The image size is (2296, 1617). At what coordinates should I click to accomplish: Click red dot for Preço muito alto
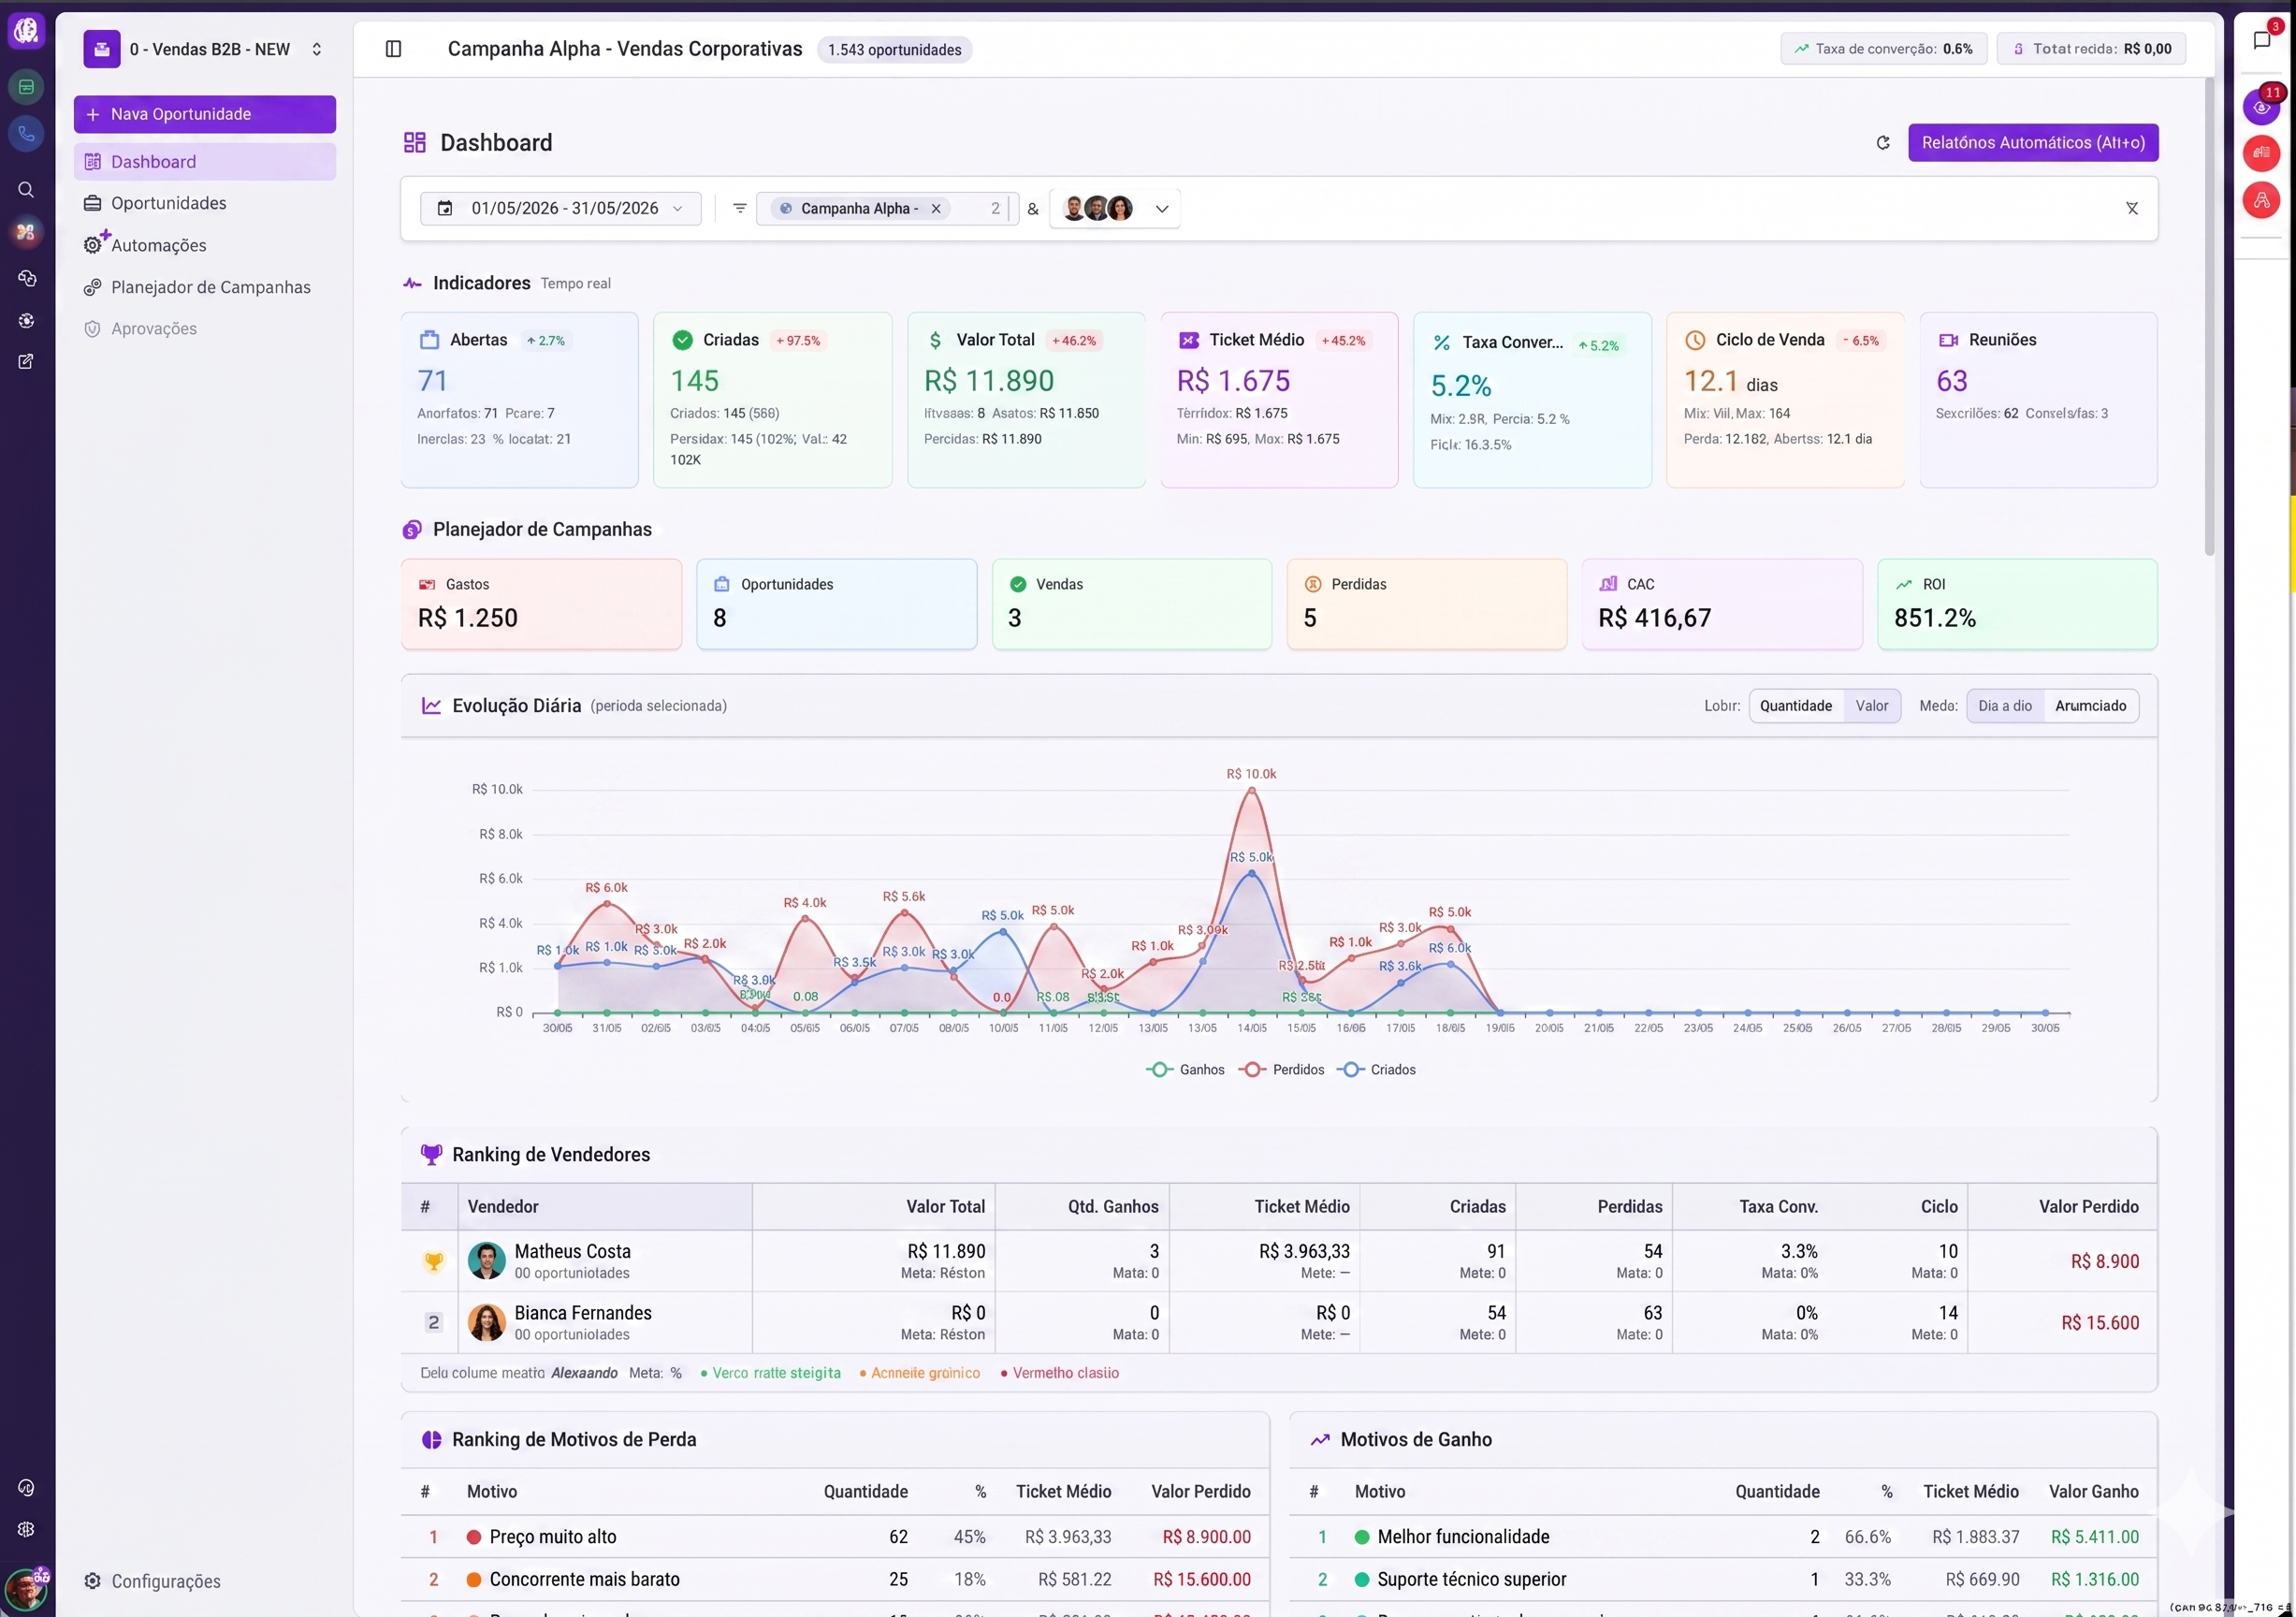(x=474, y=1537)
